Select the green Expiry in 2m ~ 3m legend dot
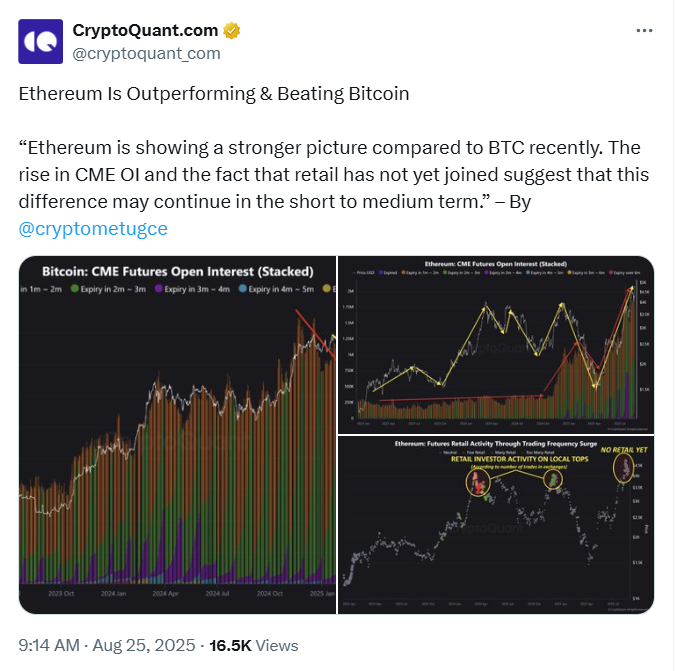The image size is (675, 671). (x=74, y=289)
